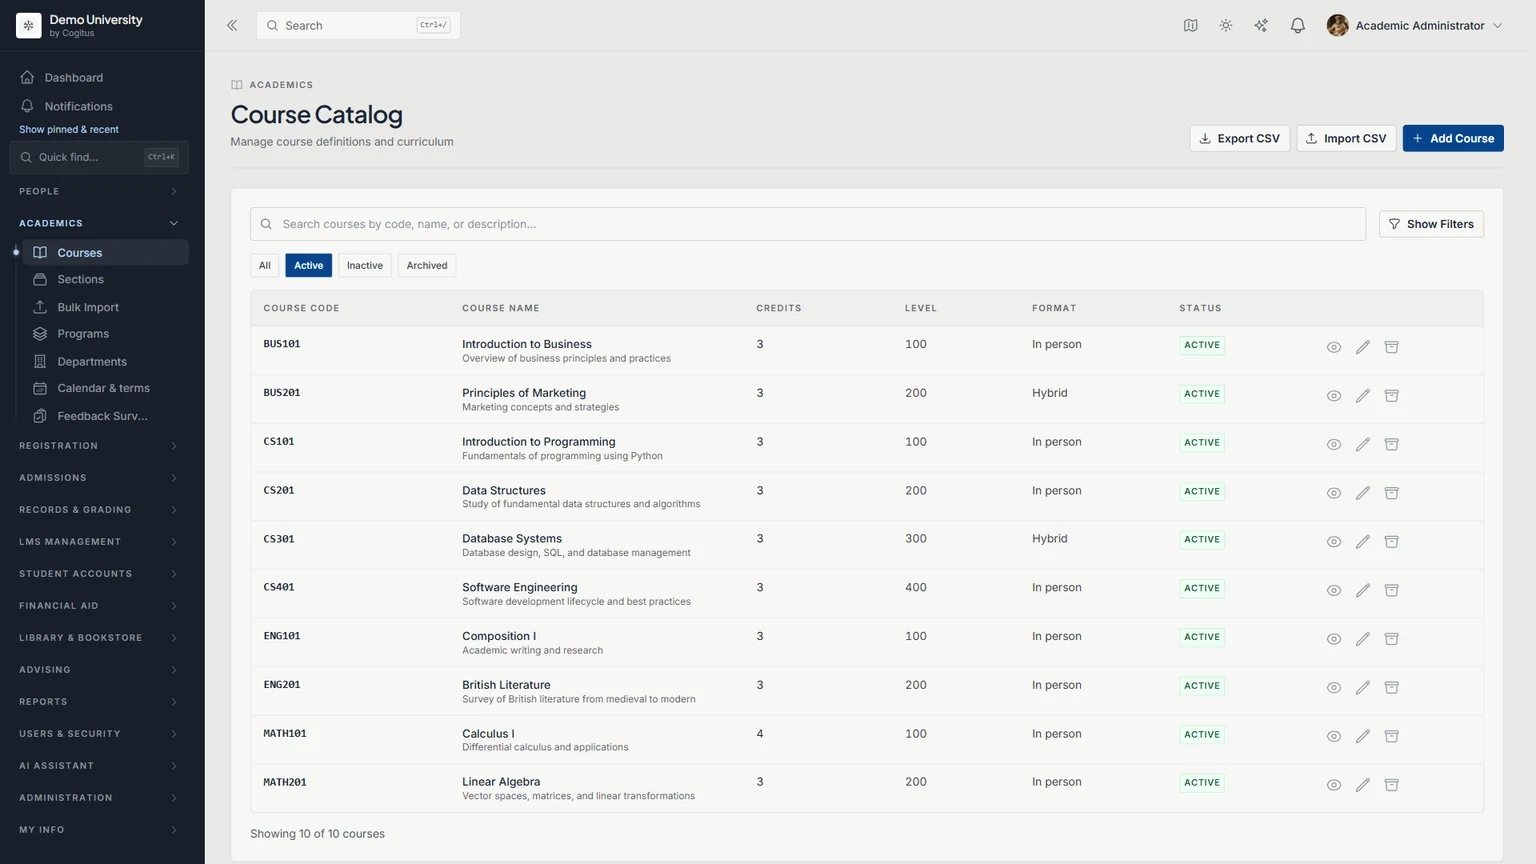The height and width of the screenshot is (864, 1536).
Task: Edit ENG101 Composition I with the pencil
Action: [x=1363, y=639]
